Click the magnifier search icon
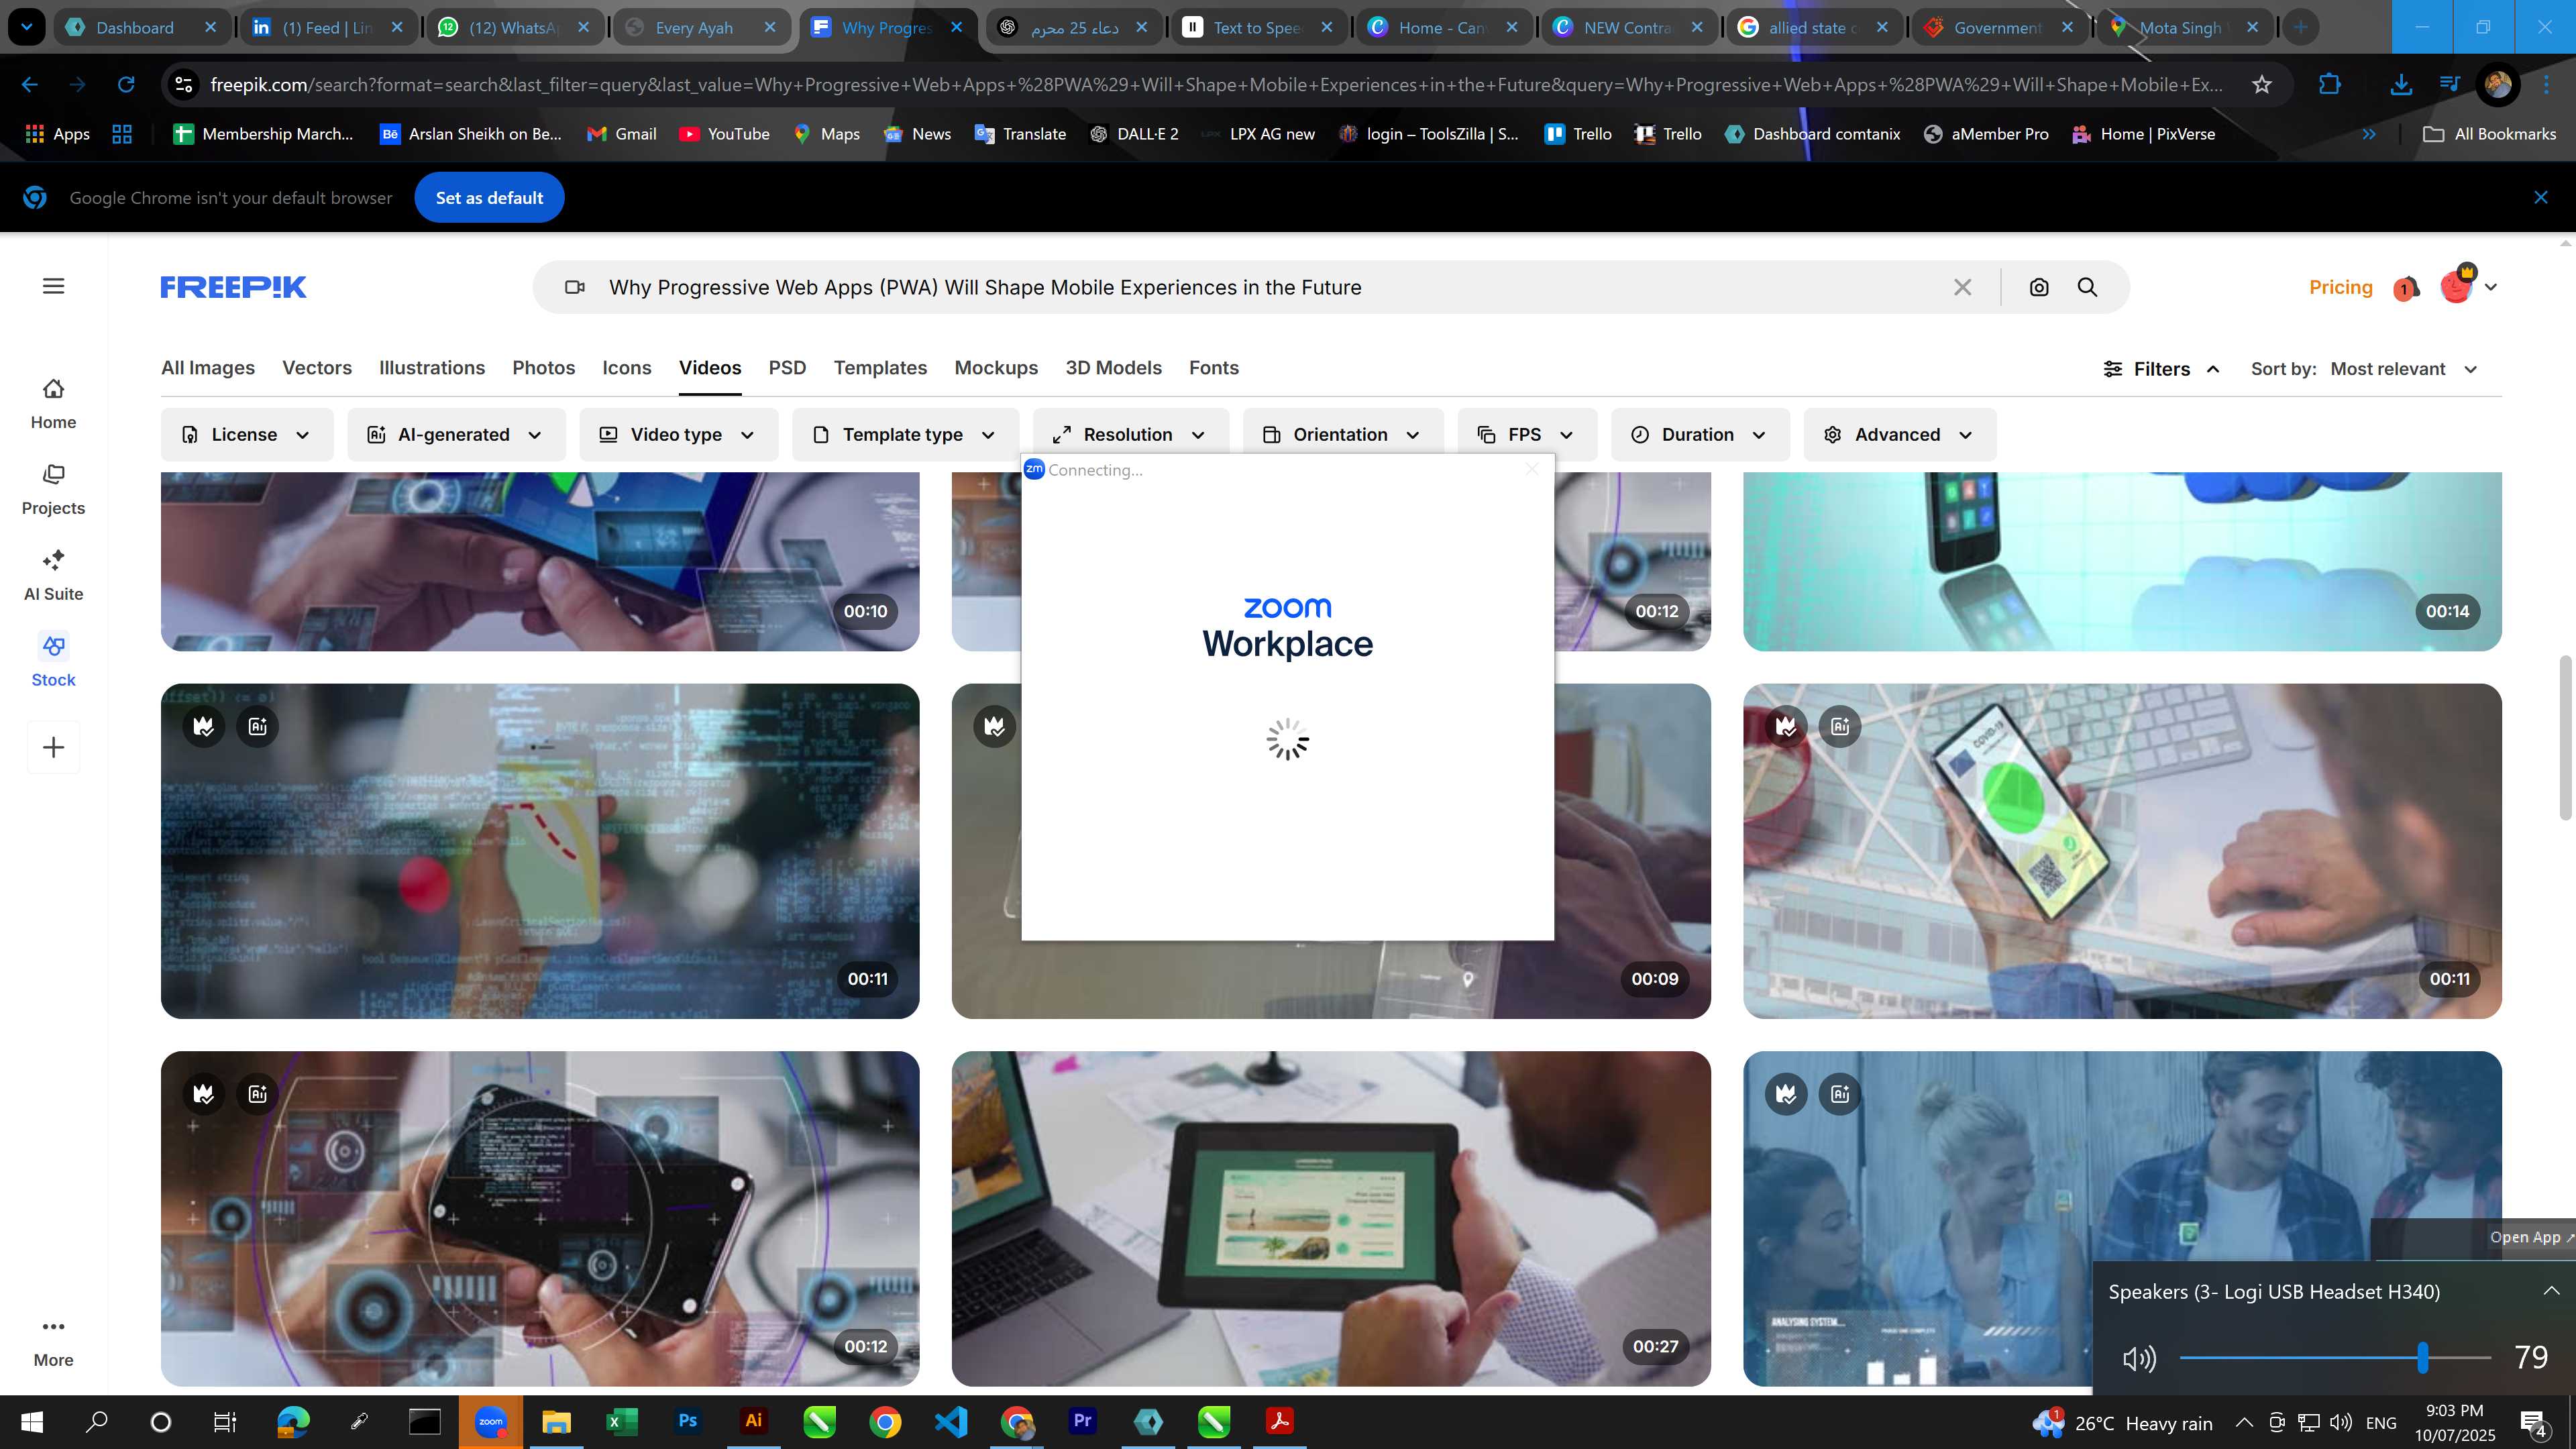 click(2087, 287)
